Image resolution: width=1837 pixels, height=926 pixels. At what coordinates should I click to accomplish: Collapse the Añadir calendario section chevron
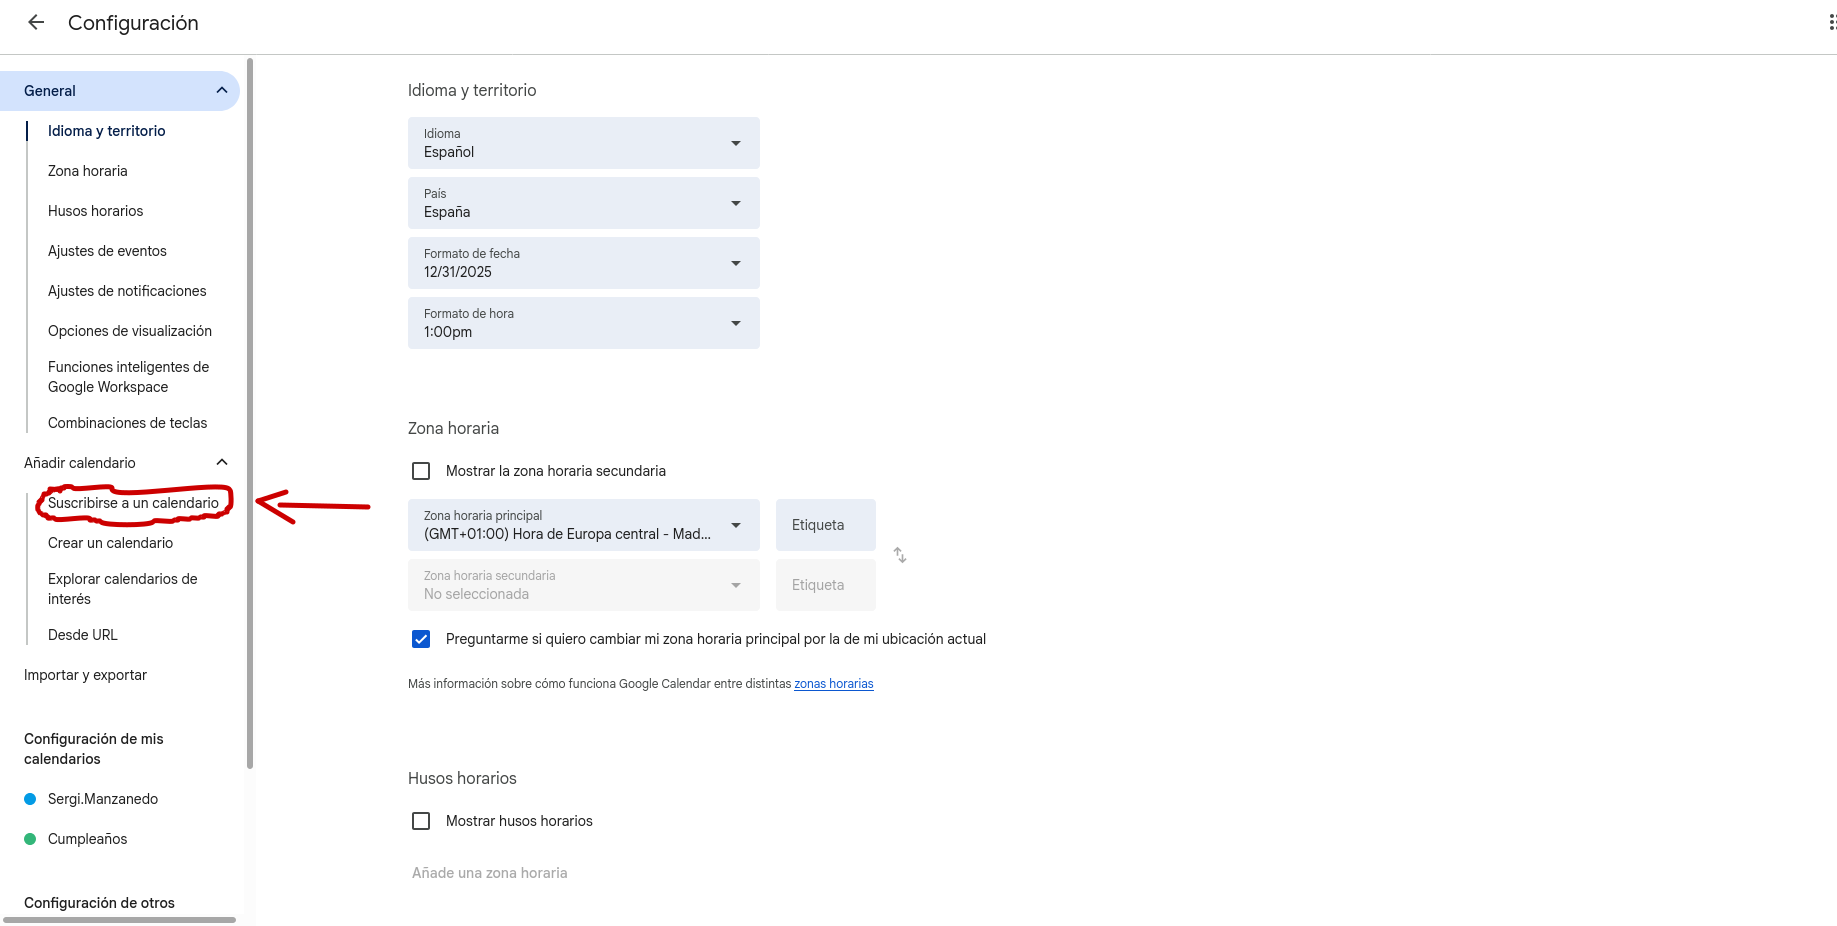[x=222, y=463]
